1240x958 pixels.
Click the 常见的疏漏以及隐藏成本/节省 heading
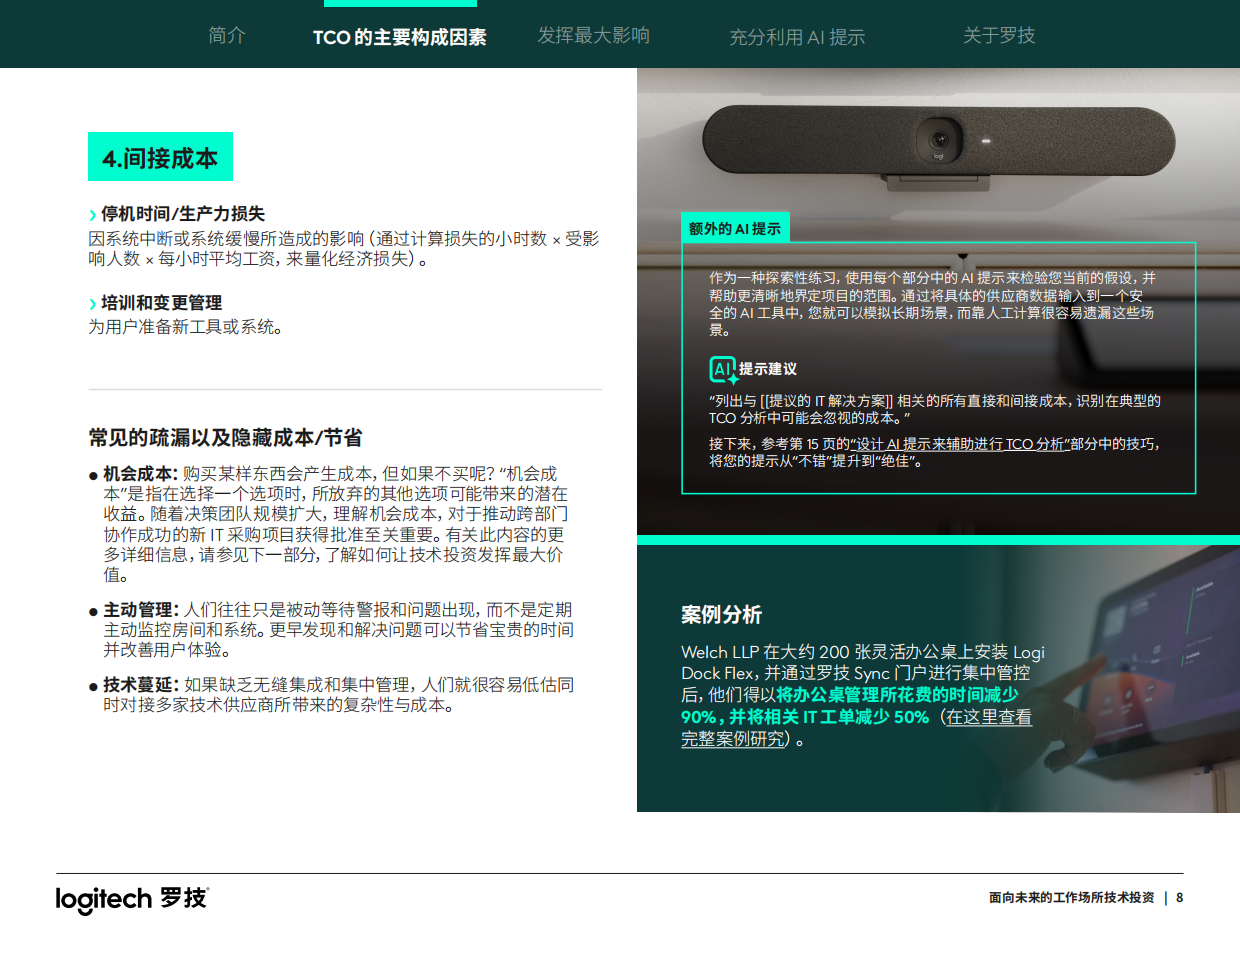pyautogui.click(x=225, y=437)
